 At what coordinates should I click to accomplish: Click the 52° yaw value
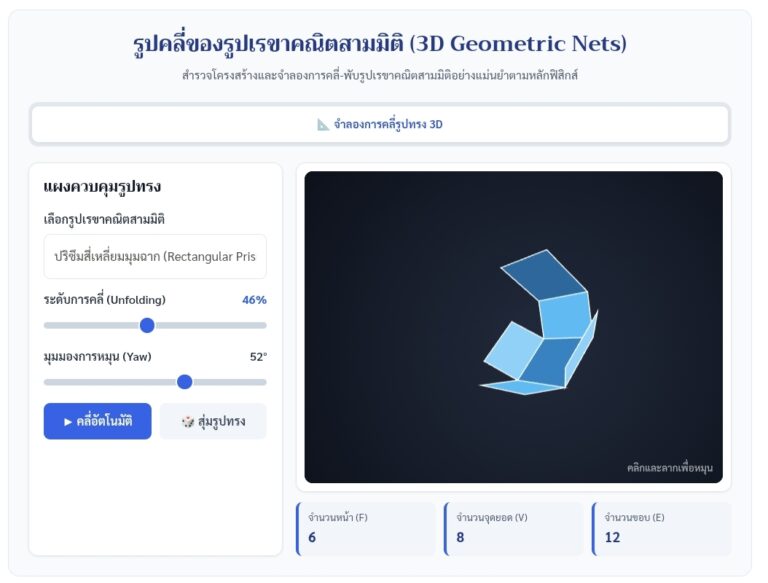click(258, 357)
